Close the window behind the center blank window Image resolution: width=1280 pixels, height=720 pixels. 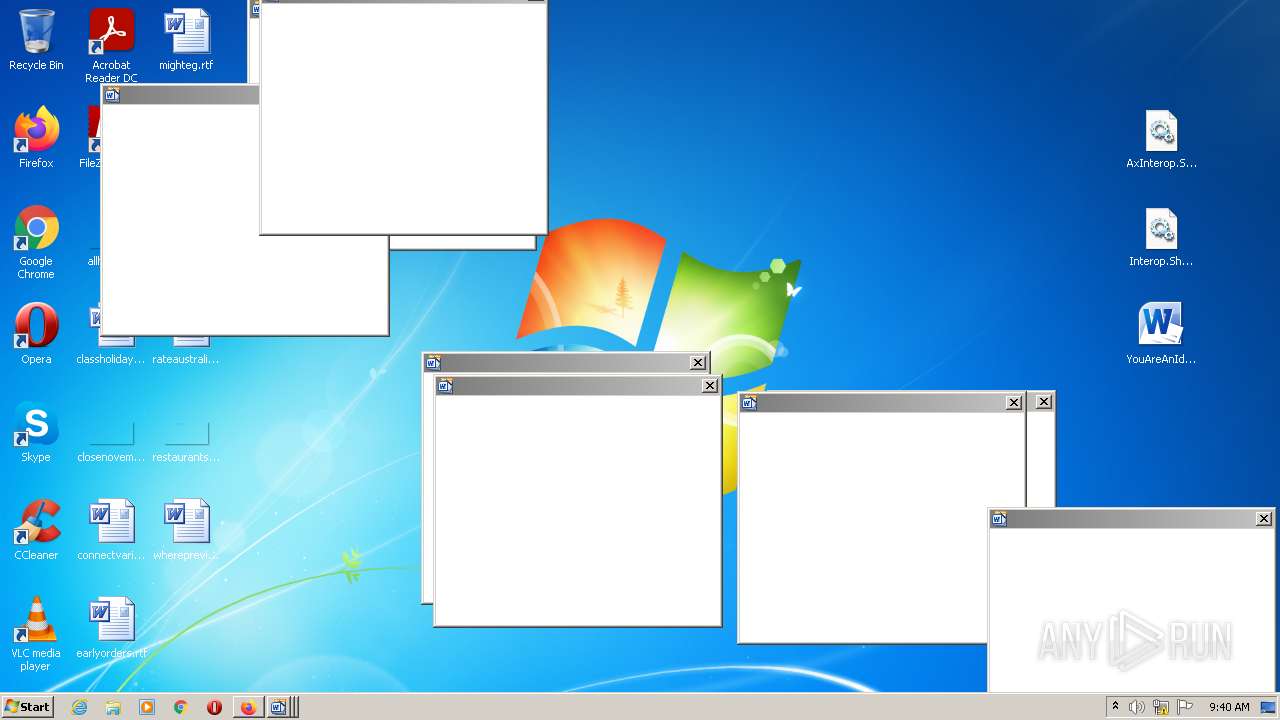point(698,362)
